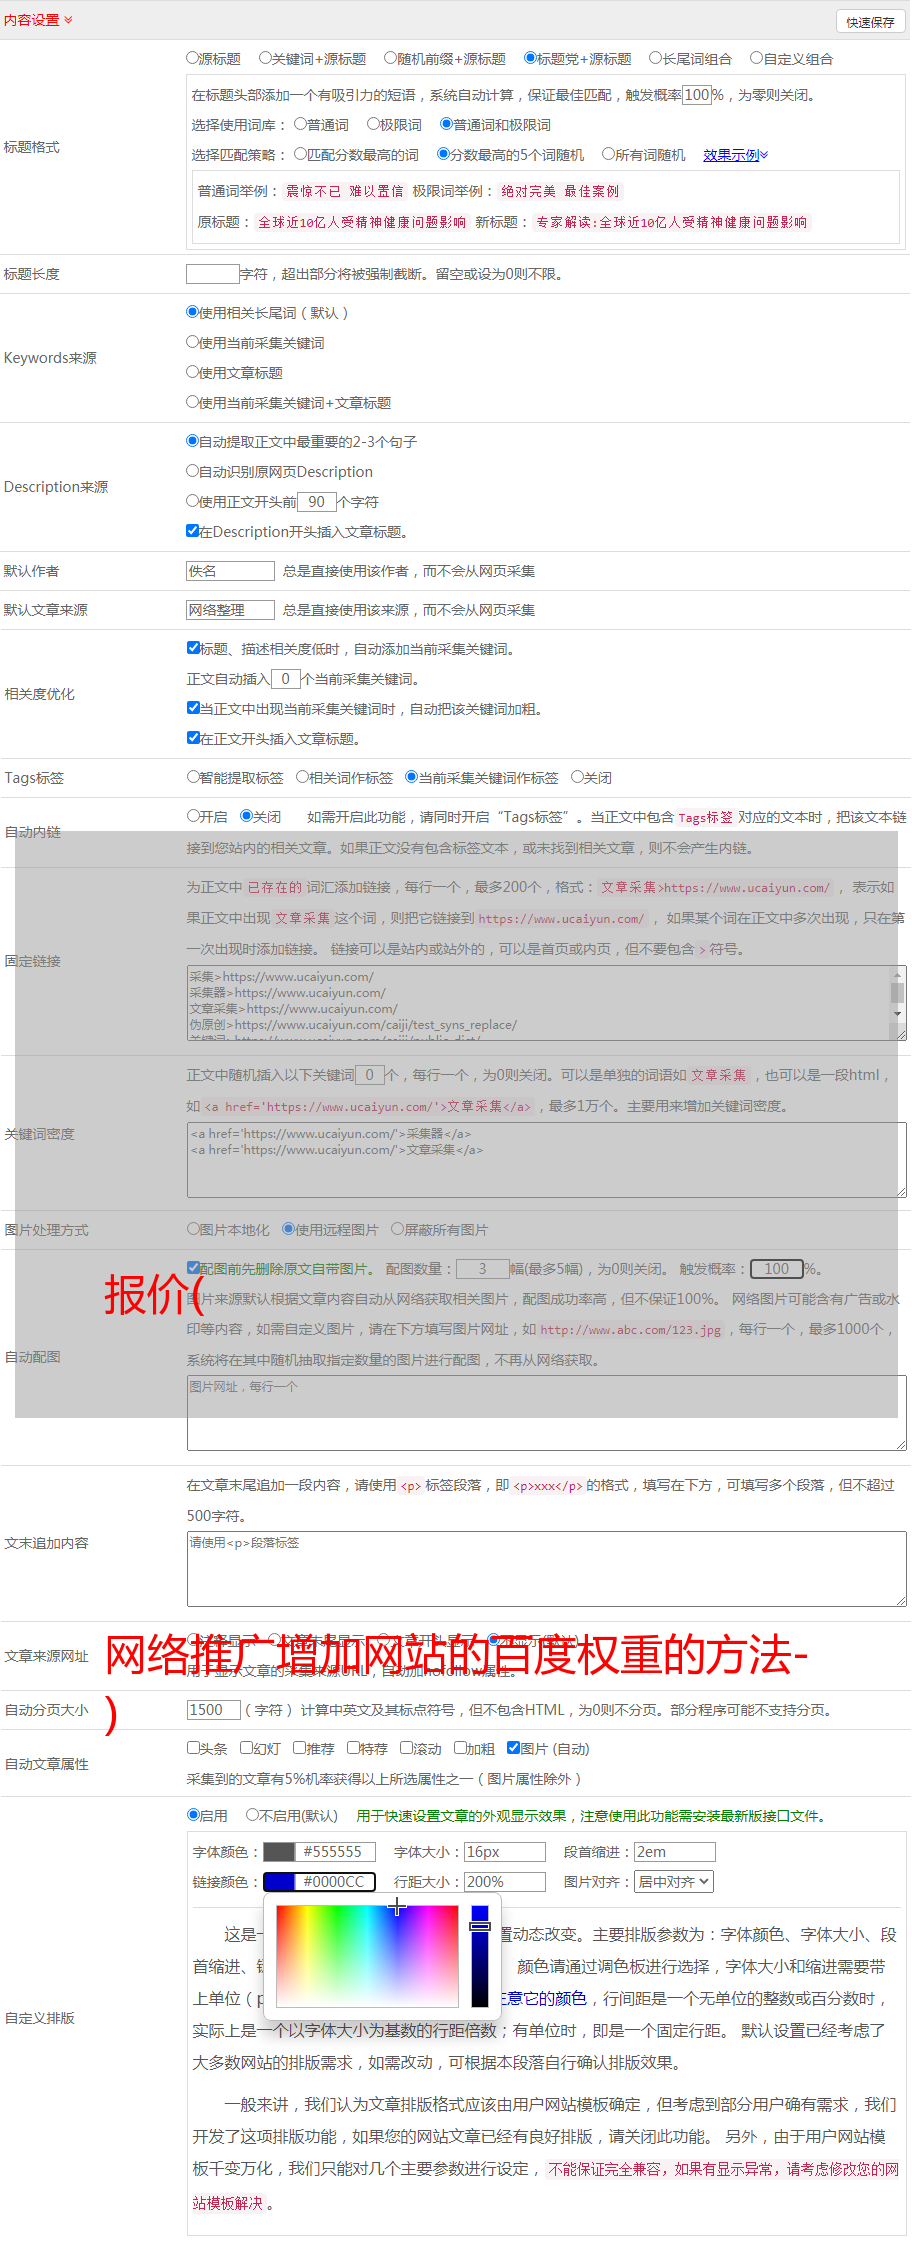Click the 行距大小 200% field

click(506, 1882)
